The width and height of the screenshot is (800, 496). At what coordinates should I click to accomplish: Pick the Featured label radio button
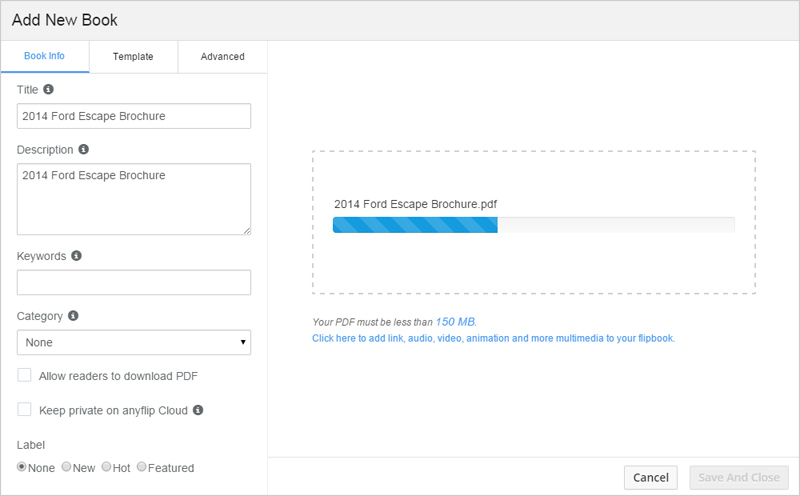(142, 467)
